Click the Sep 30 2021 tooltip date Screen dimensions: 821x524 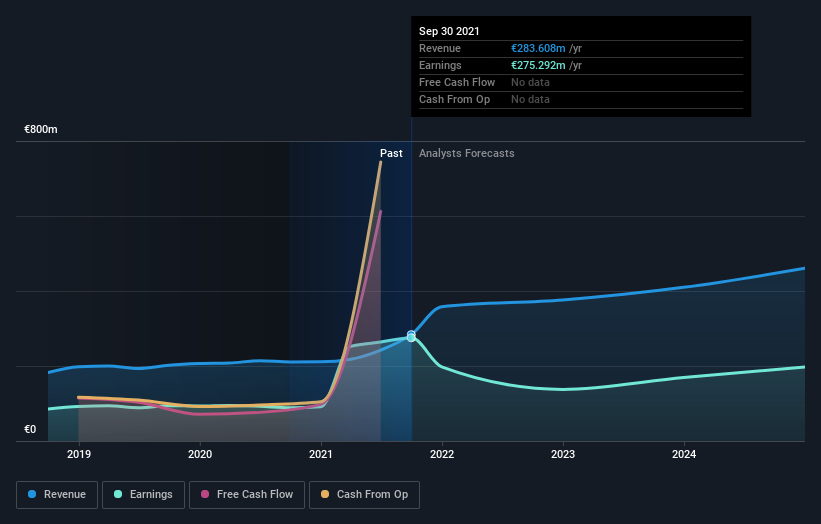(449, 31)
